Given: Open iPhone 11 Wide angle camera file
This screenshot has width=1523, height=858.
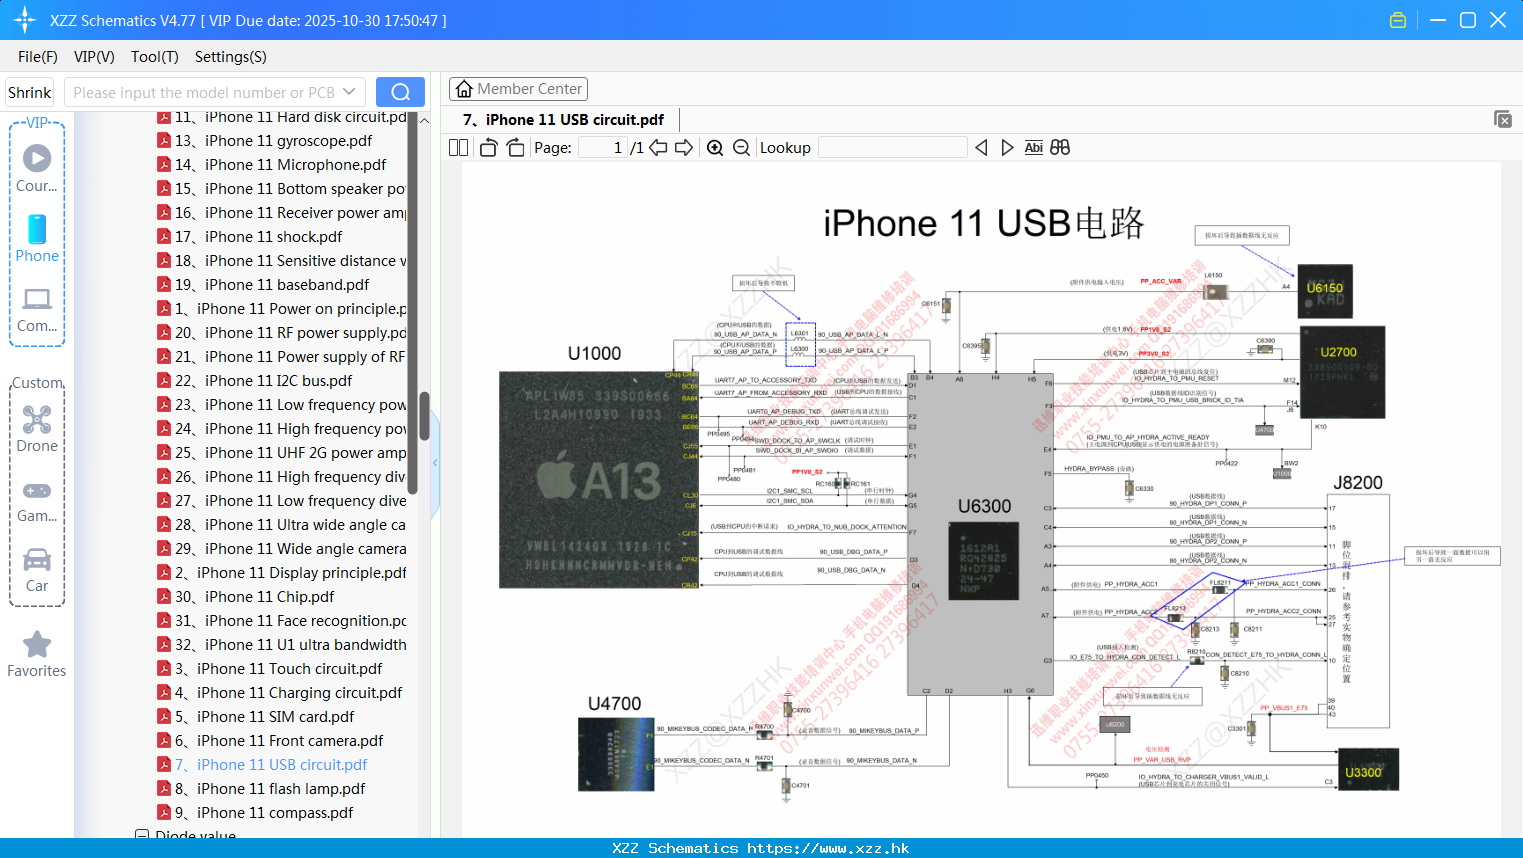Looking at the screenshot, I should coord(282,549).
